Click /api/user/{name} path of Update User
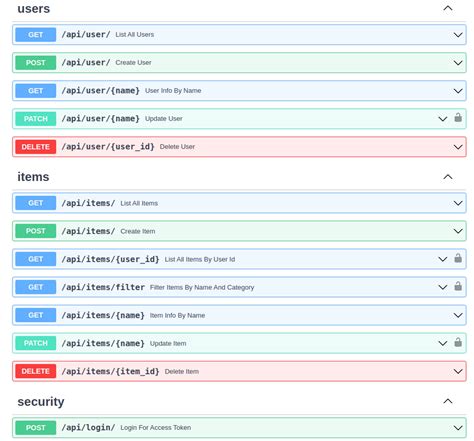This screenshot has height=441, width=474. pos(100,119)
